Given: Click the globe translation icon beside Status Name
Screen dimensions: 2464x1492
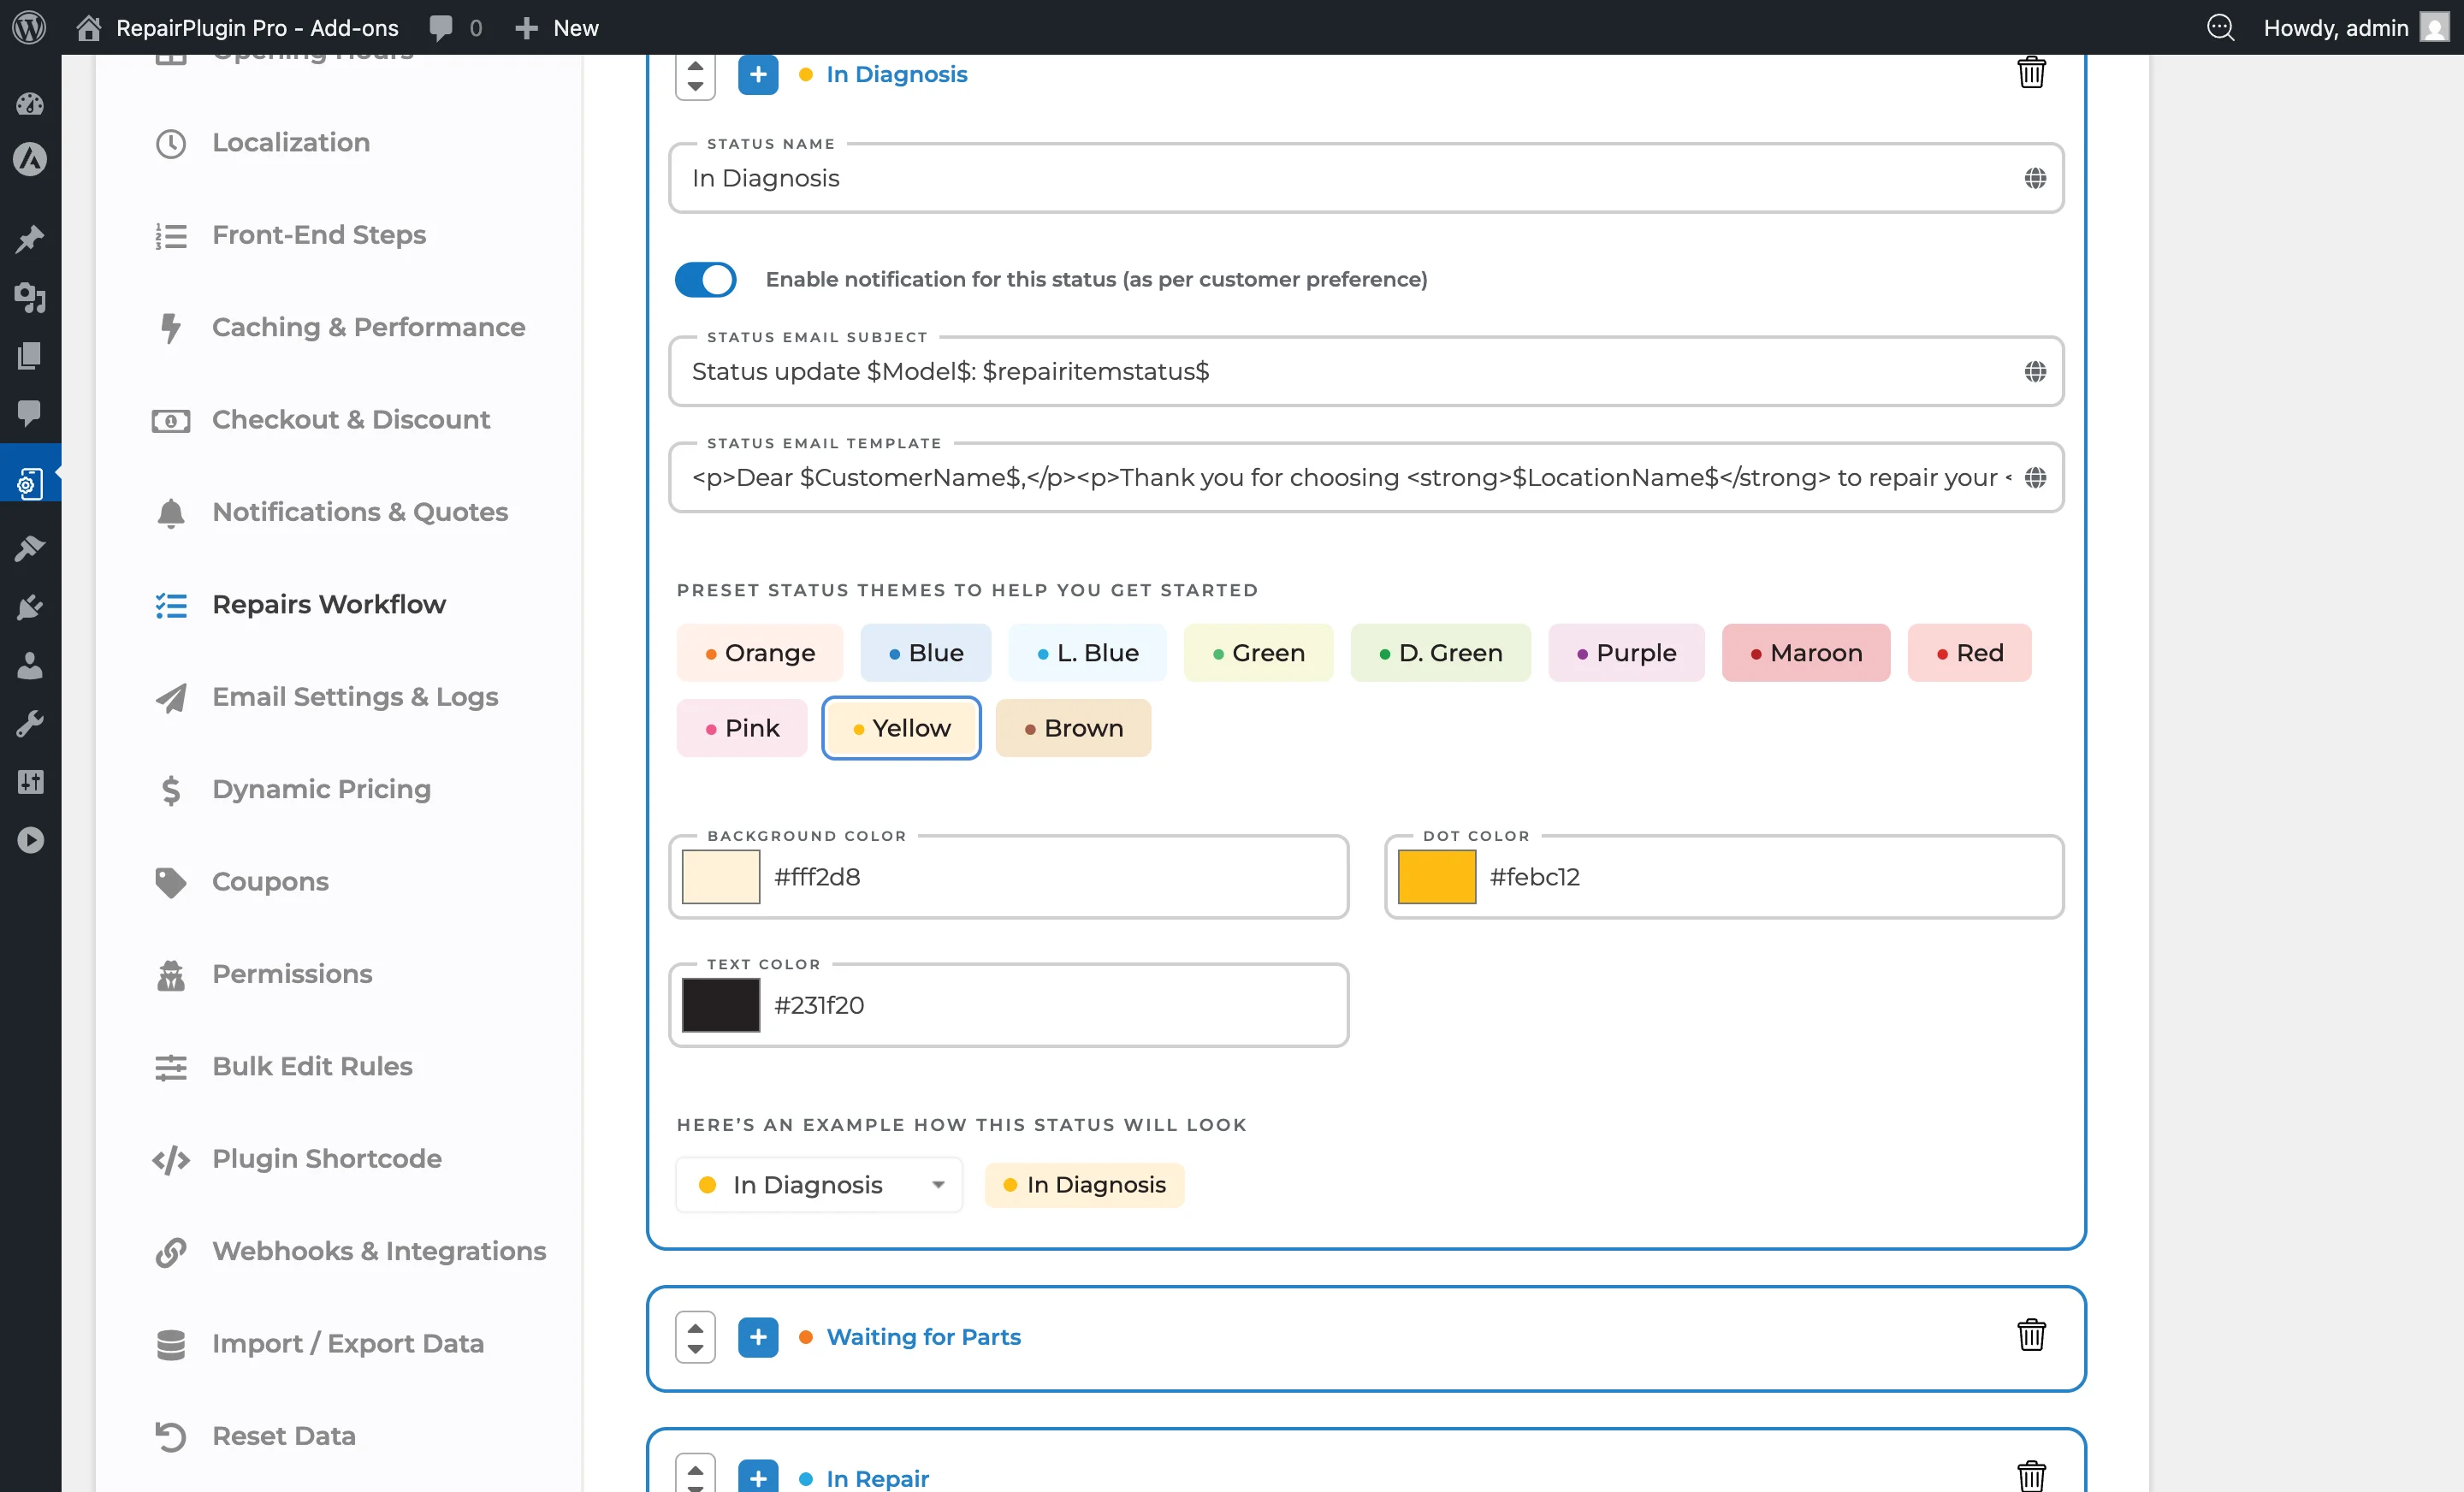Looking at the screenshot, I should pos(2037,178).
